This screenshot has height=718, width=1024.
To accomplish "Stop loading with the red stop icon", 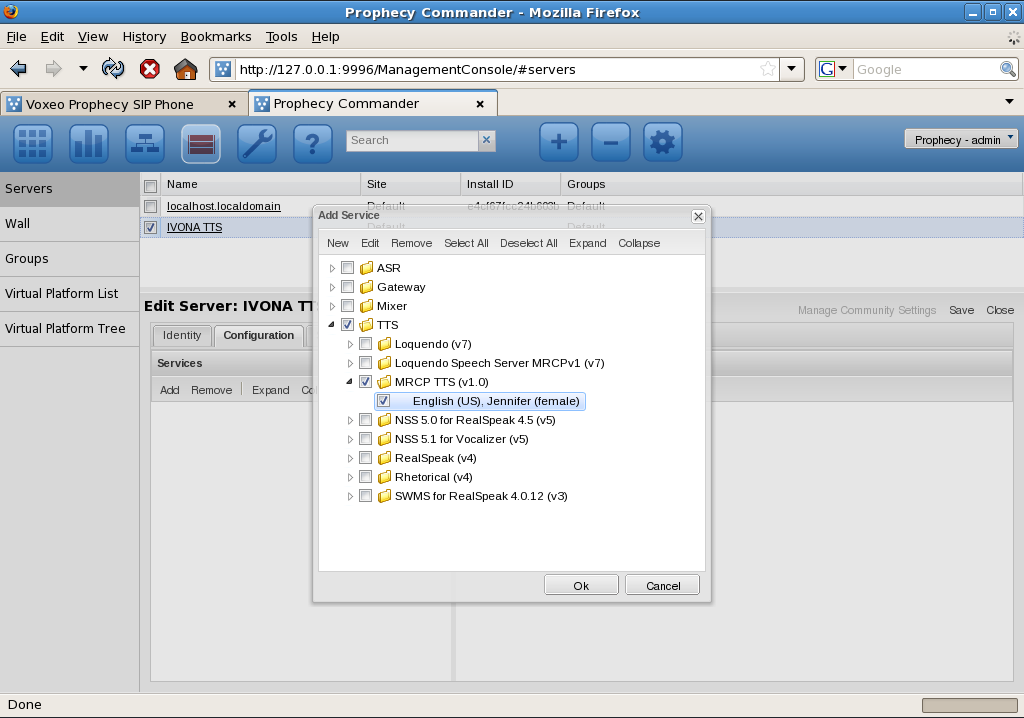I will [150, 69].
